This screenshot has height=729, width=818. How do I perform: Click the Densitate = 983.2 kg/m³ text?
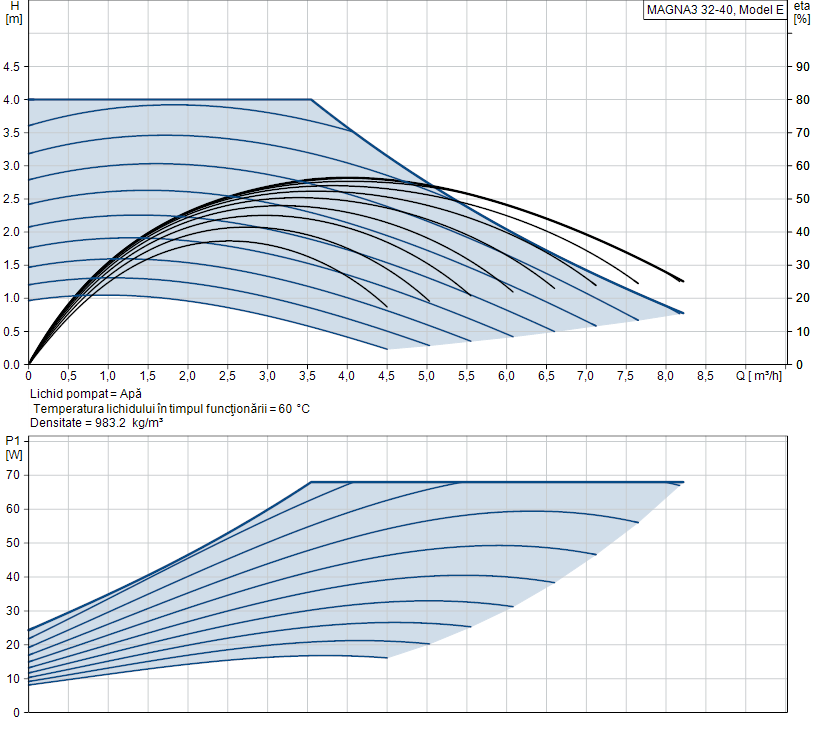(97, 423)
